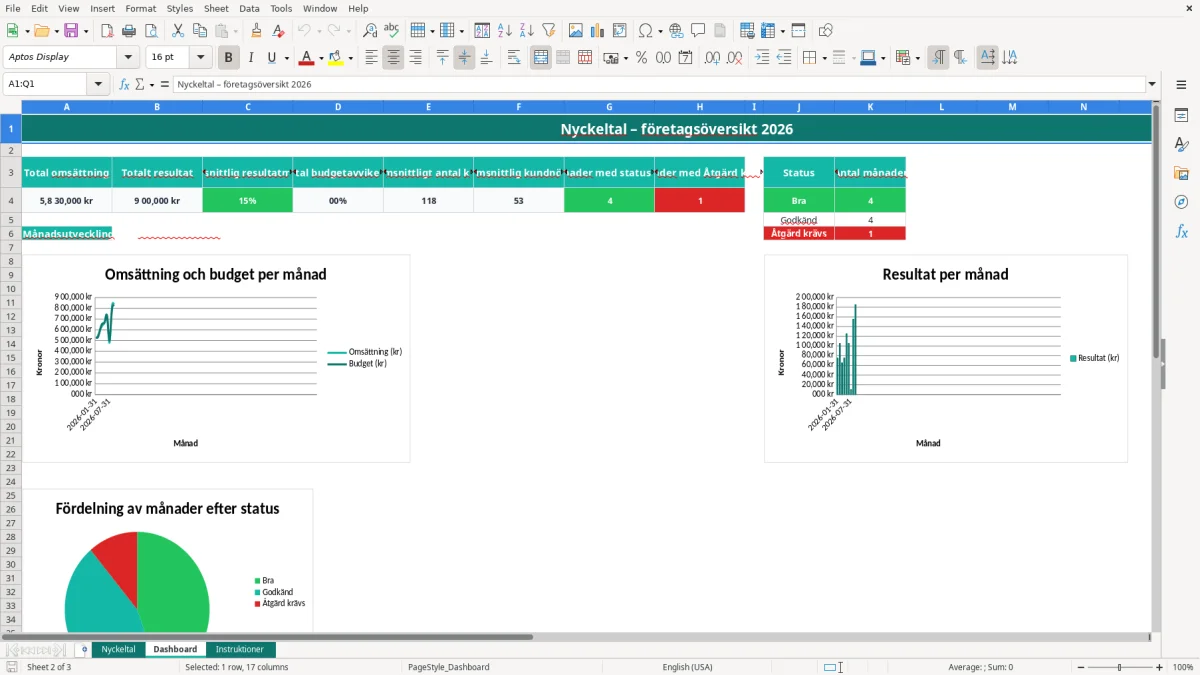1200x675 pixels.
Task: Toggle the AutoFilter funnel
Action: [x=548, y=31]
